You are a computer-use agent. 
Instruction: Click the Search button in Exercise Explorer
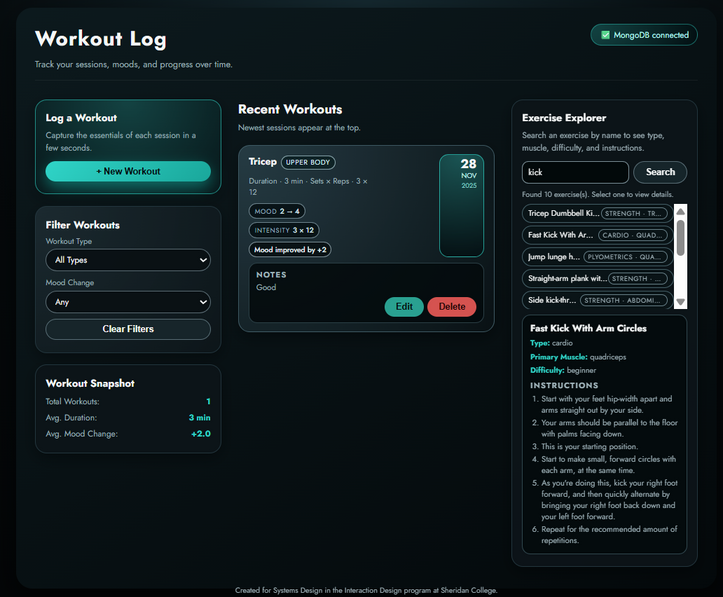tap(660, 172)
